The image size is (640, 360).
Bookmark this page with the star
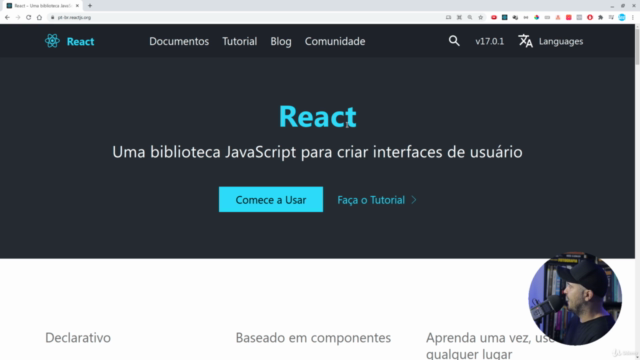coord(481,17)
